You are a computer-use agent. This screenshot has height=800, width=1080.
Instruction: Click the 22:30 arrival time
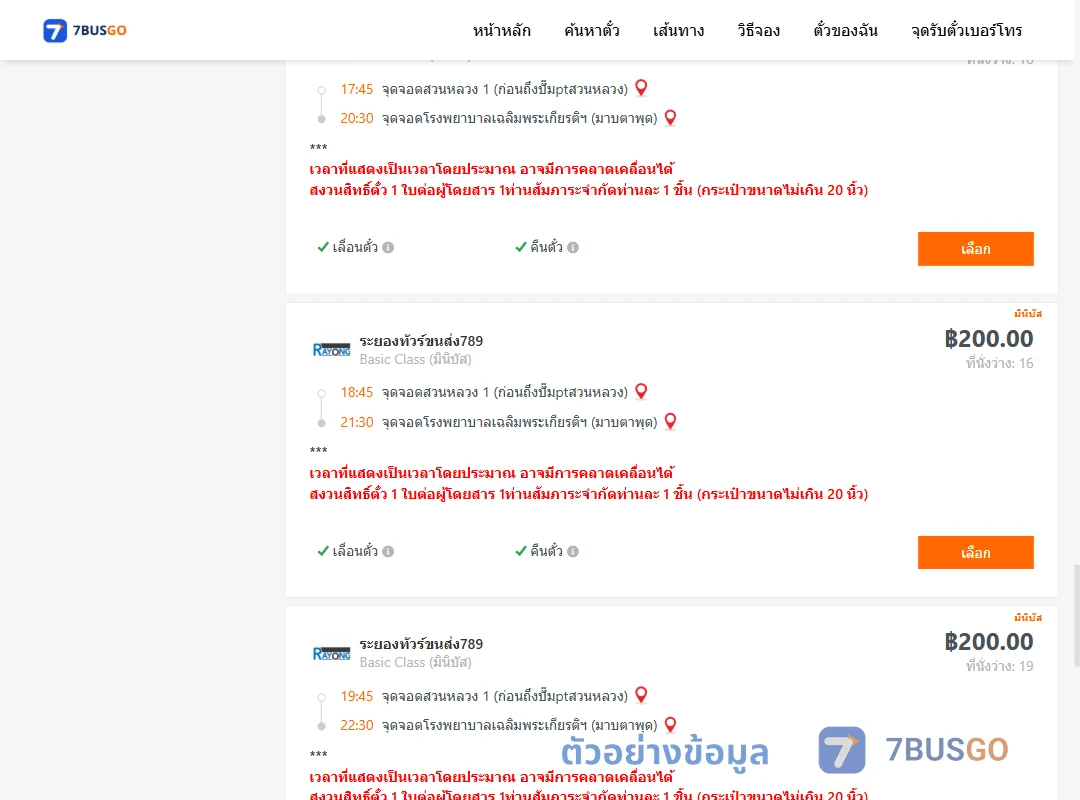point(357,725)
